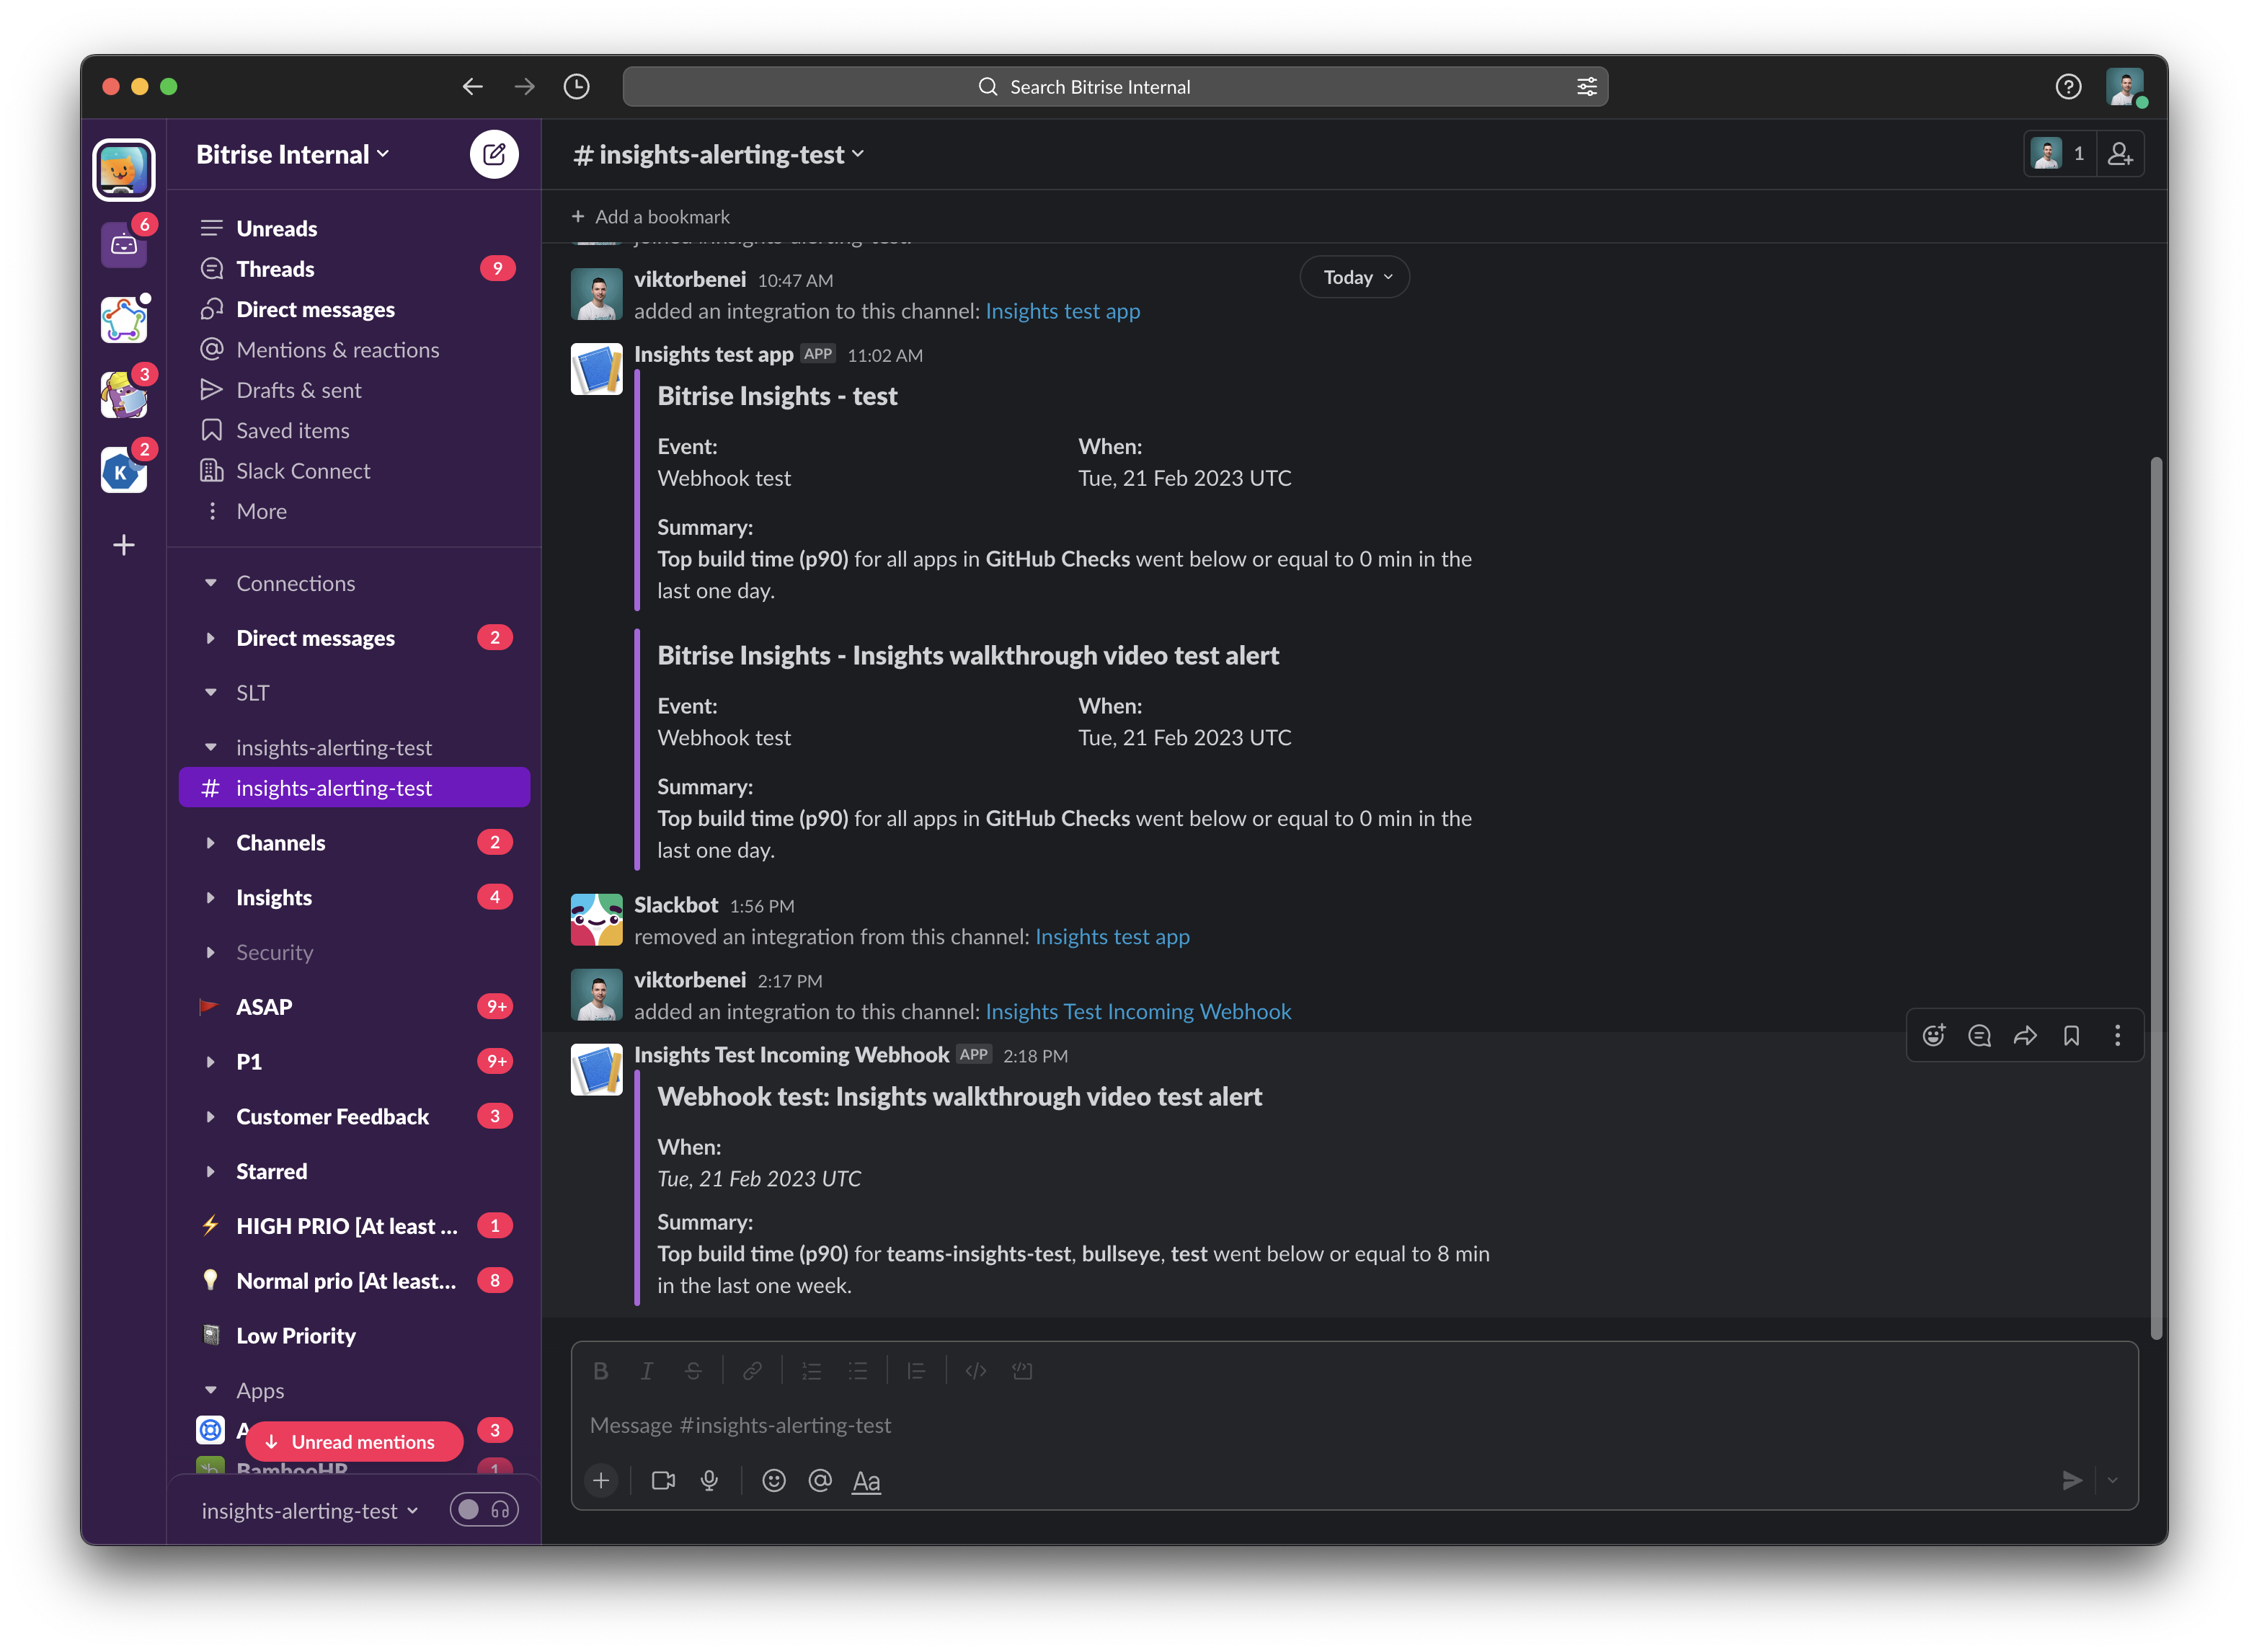
Task: Go back with the left arrow
Action: (x=472, y=87)
